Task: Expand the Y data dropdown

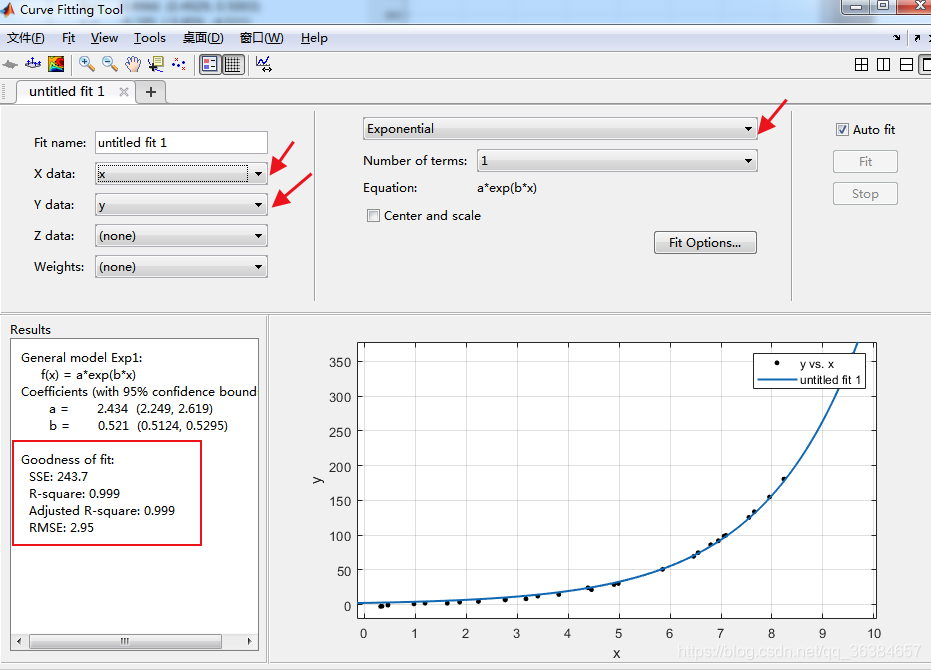Action: [181, 205]
